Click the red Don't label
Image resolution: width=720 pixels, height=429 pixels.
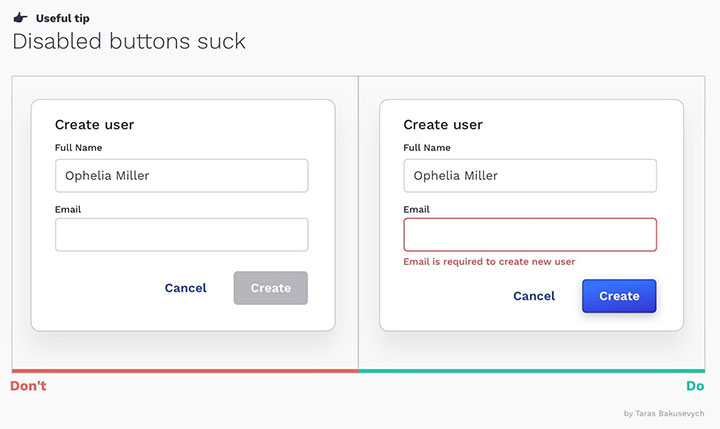click(28, 386)
